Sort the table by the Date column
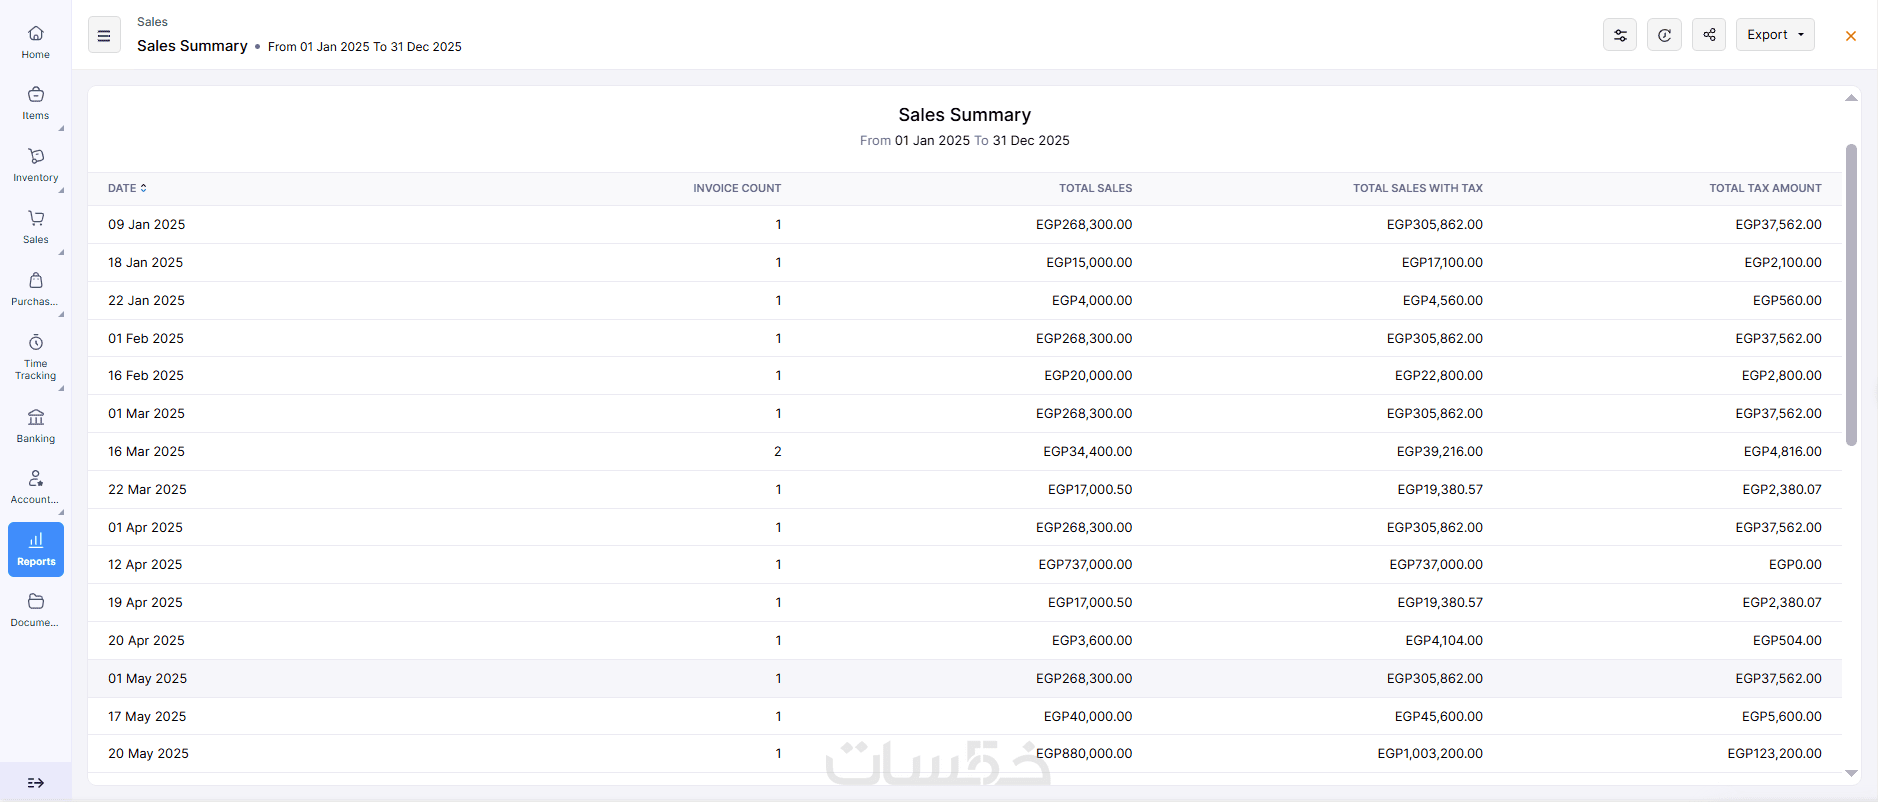 (127, 188)
